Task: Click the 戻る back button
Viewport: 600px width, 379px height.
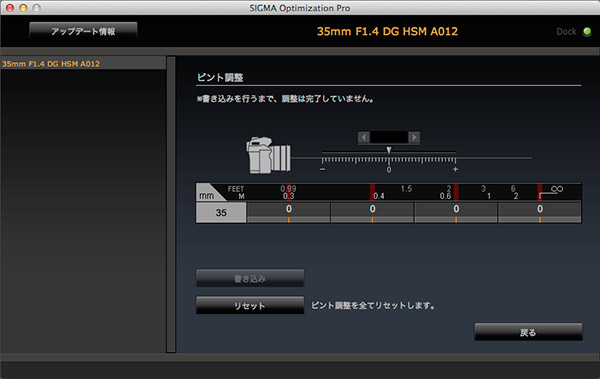Action: click(528, 332)
